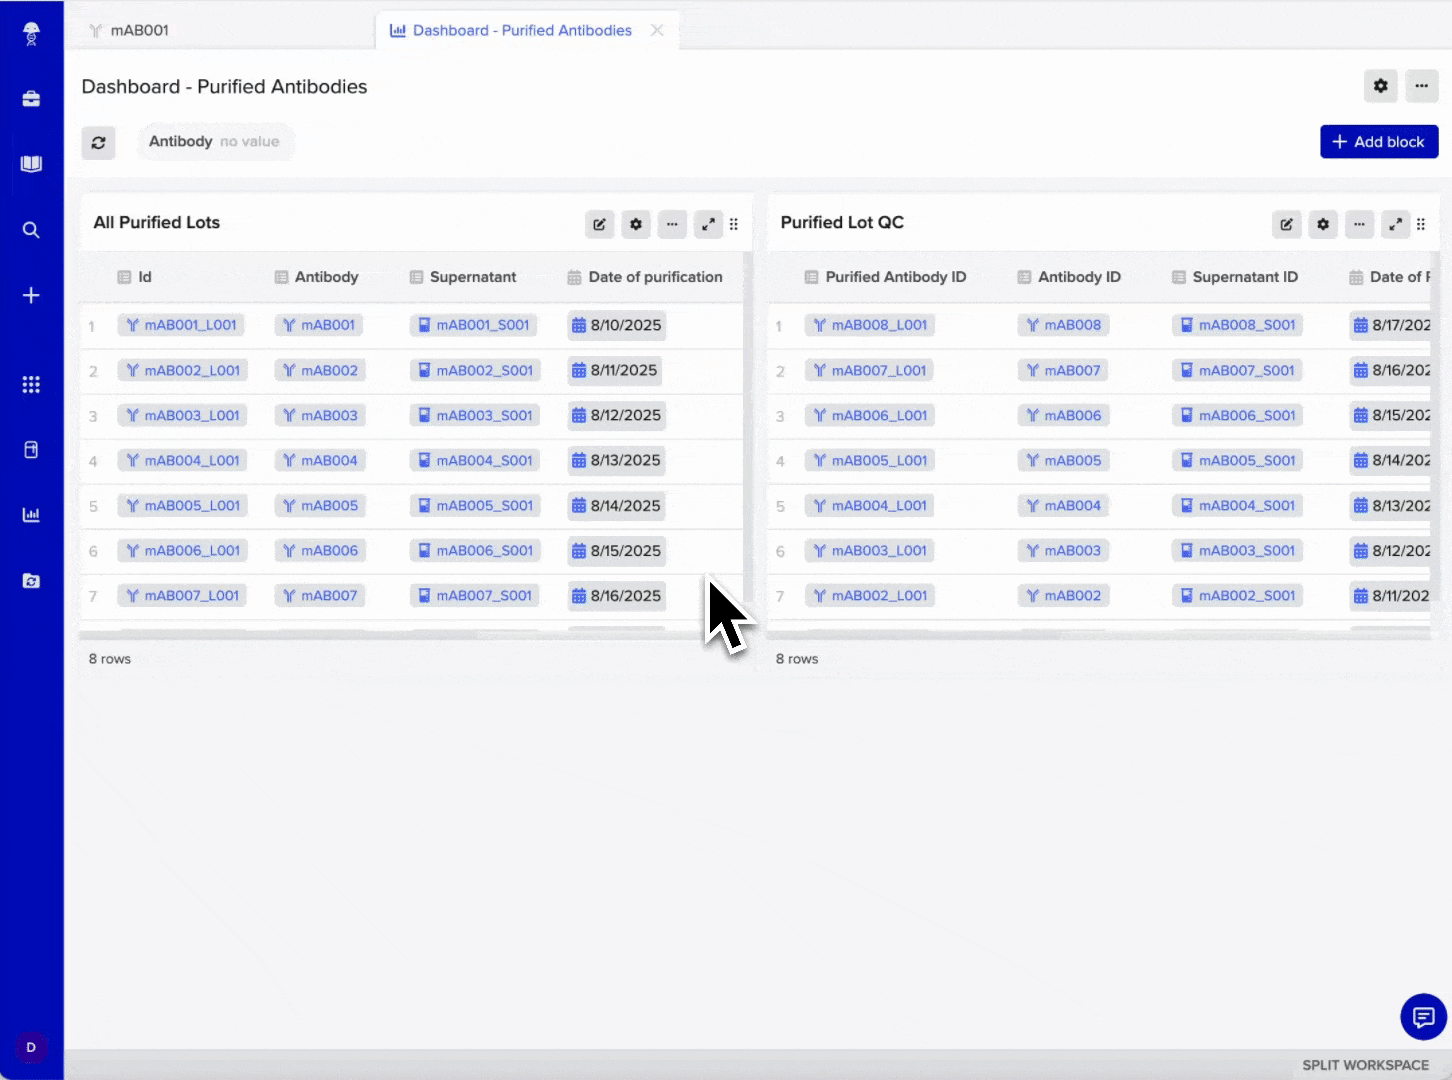The height and width of the screenshot is (1080, 1452).
Task: Open settings gear for Purified Lot QC
Action: (x=1323, y=224)
